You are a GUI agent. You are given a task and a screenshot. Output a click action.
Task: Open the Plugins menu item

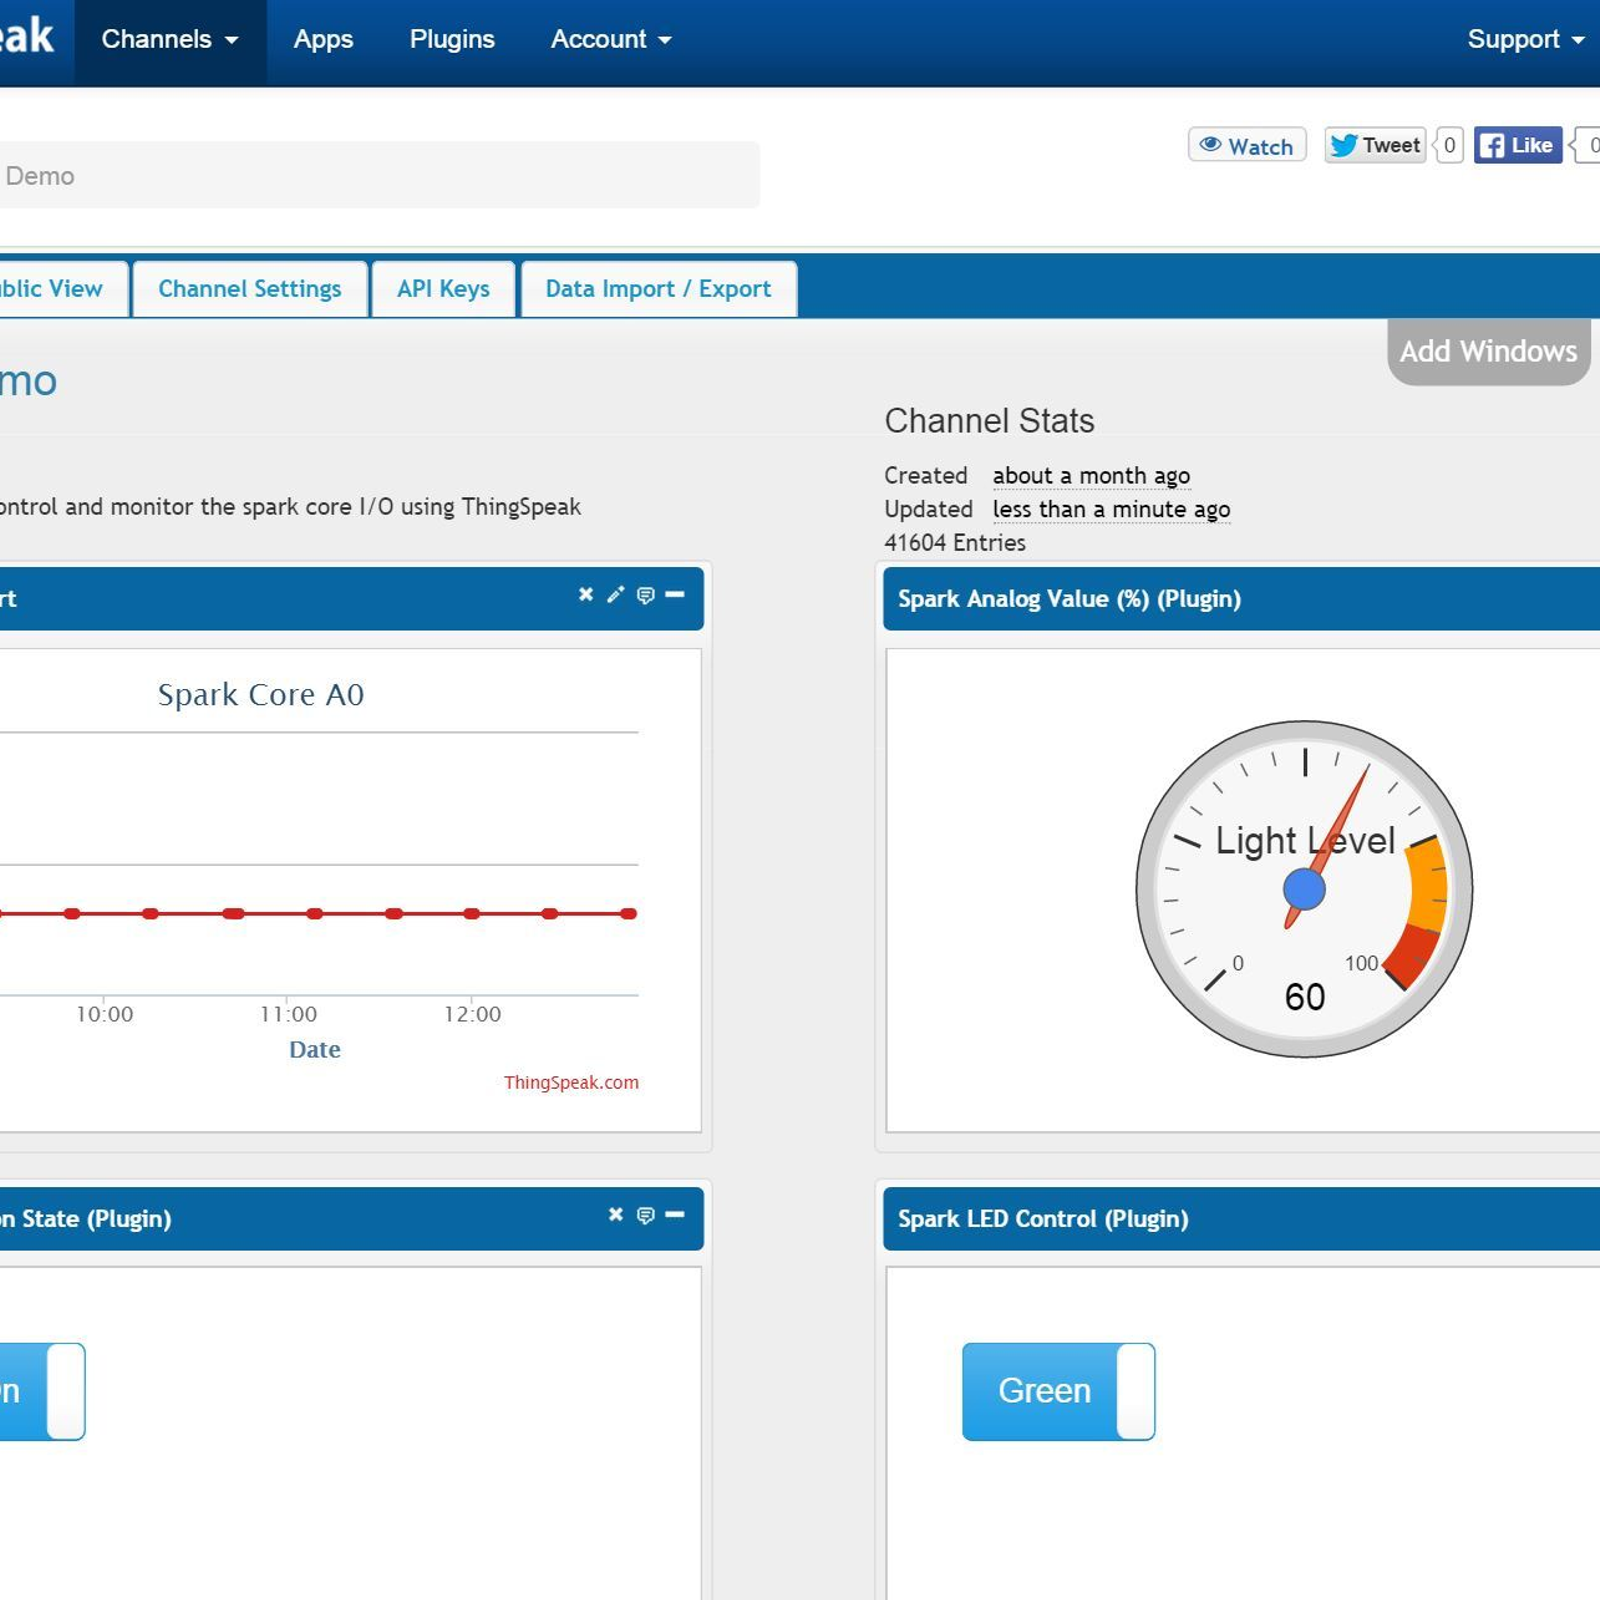[452, 40]
